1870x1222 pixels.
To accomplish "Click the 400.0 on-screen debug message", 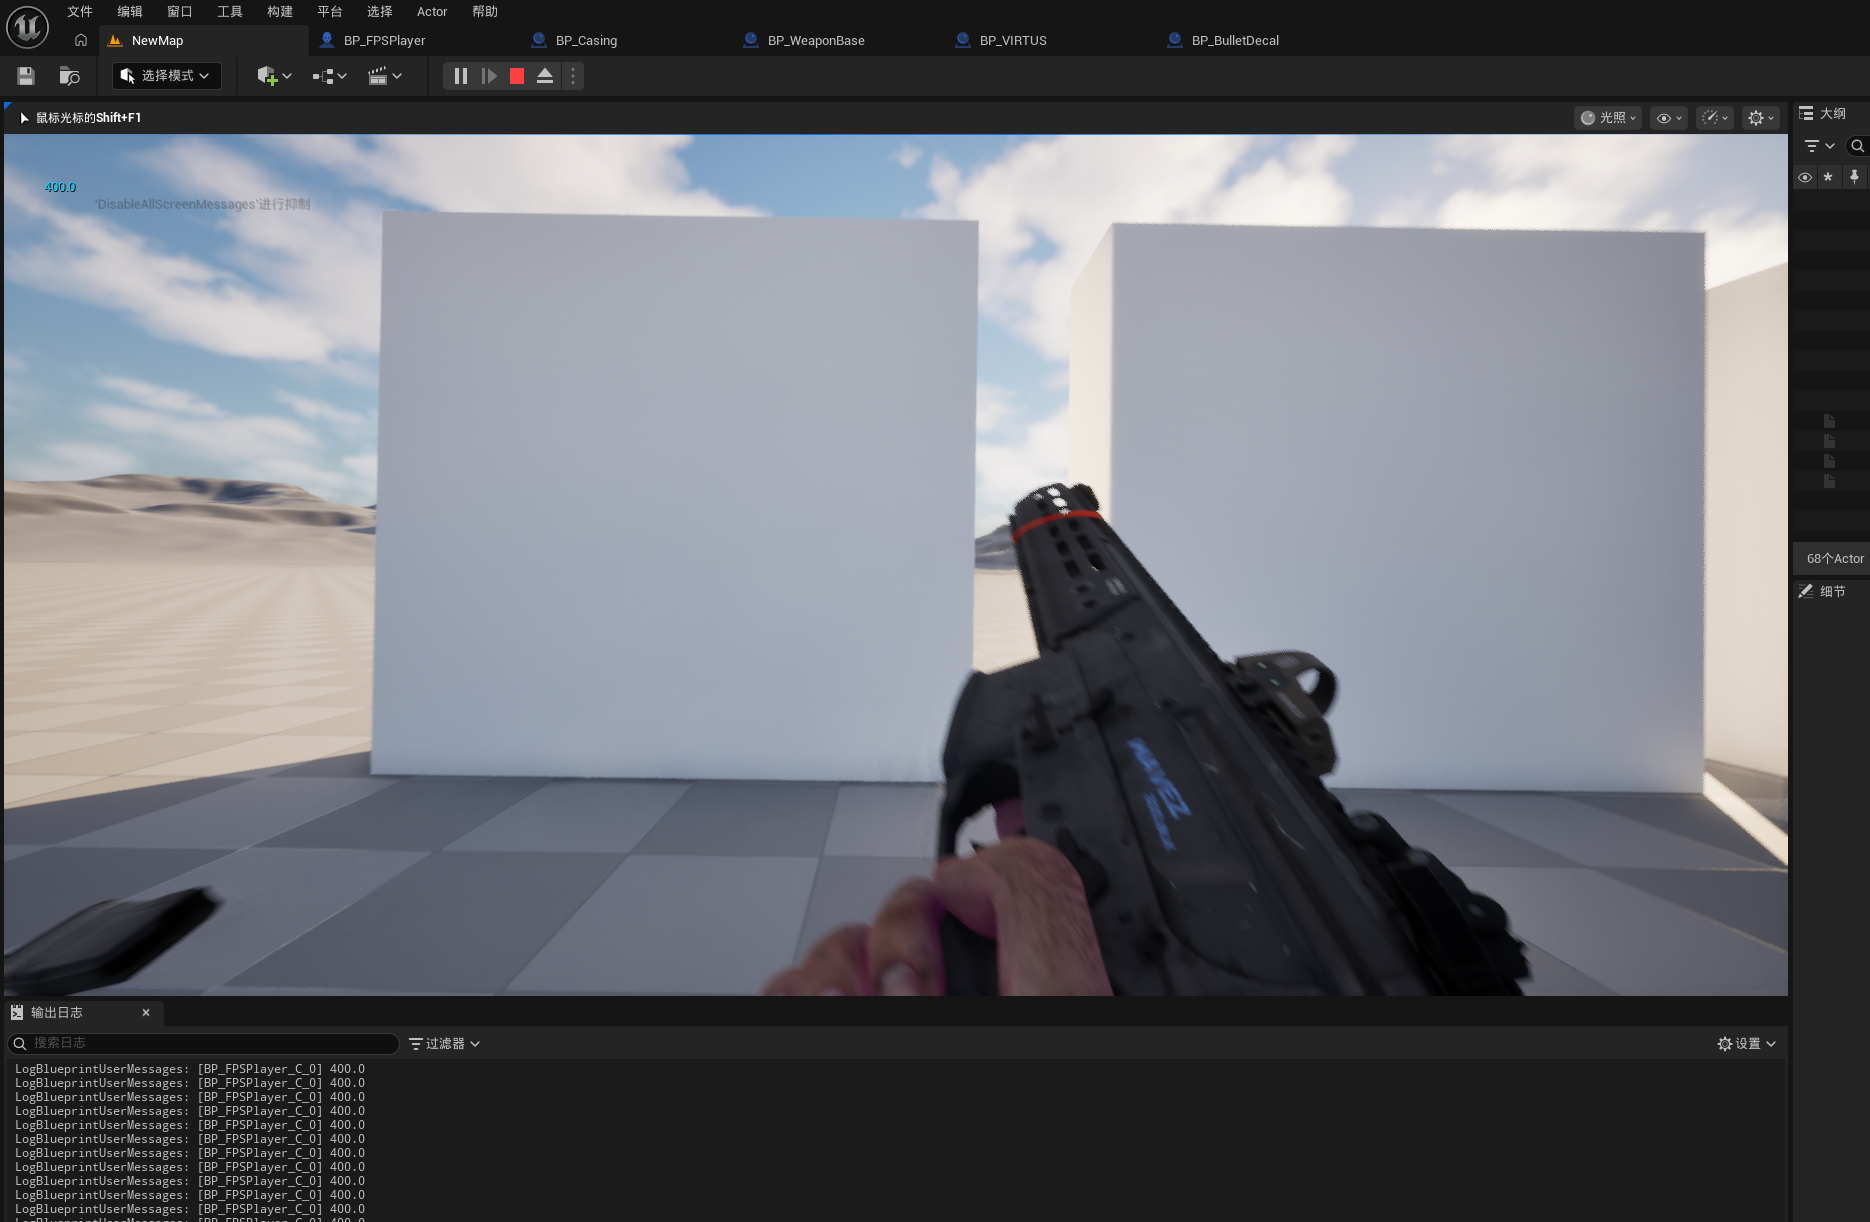I will point(60,187).
